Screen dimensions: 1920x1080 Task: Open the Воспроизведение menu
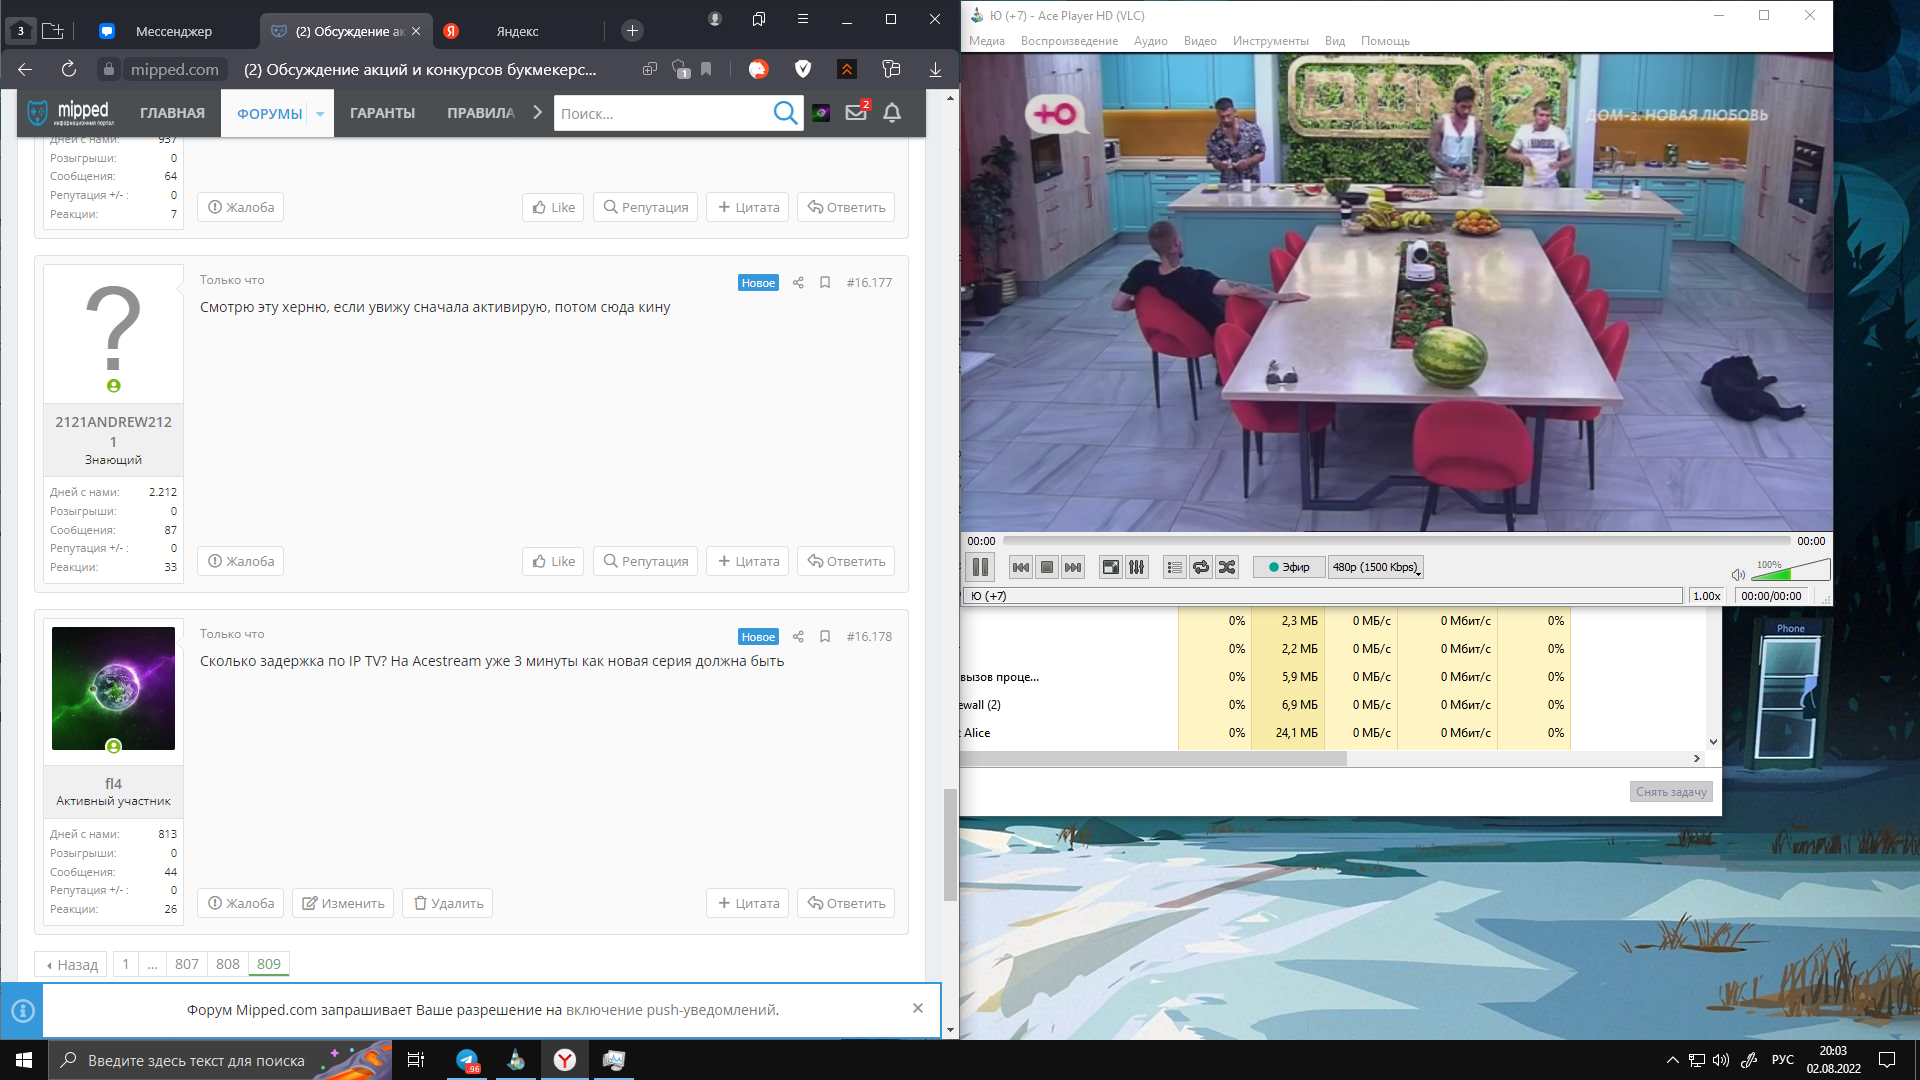tap(1069, 41)
